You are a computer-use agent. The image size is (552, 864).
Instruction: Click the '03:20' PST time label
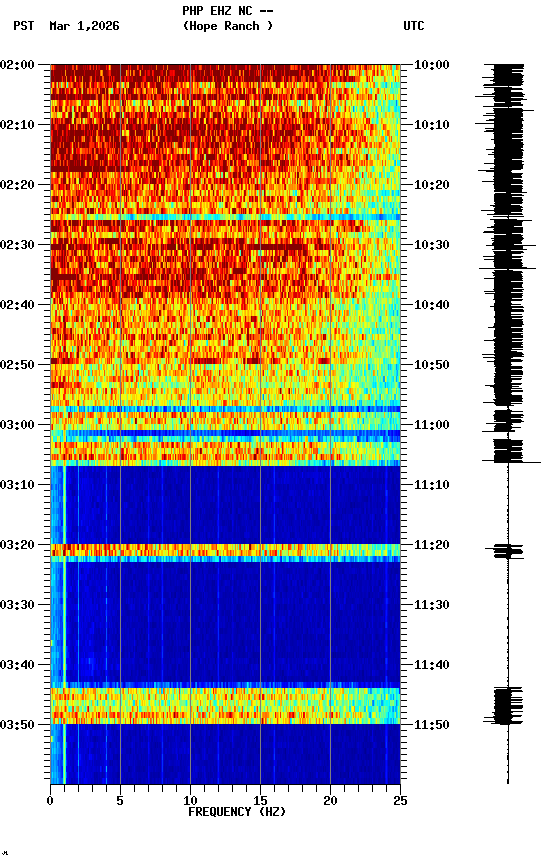(x=17, y=545)
